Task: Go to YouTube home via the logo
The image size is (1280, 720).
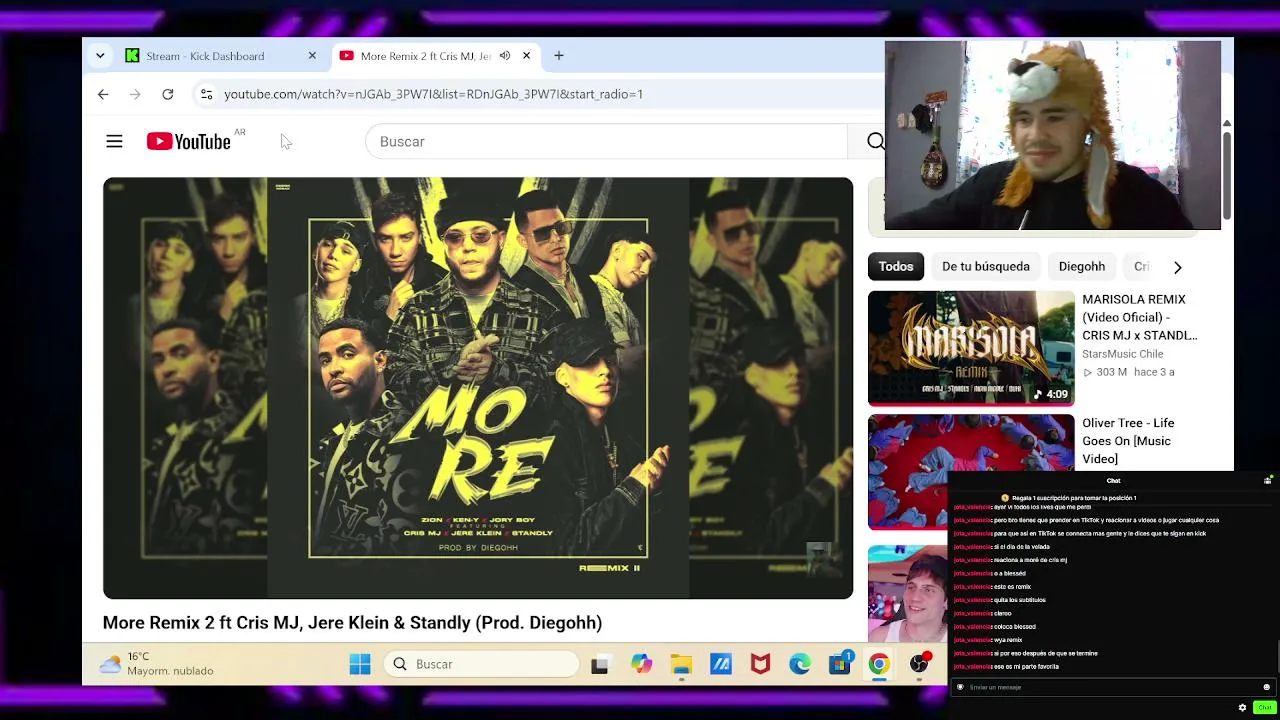Action: pyautogui.click(x=189, y=142)
